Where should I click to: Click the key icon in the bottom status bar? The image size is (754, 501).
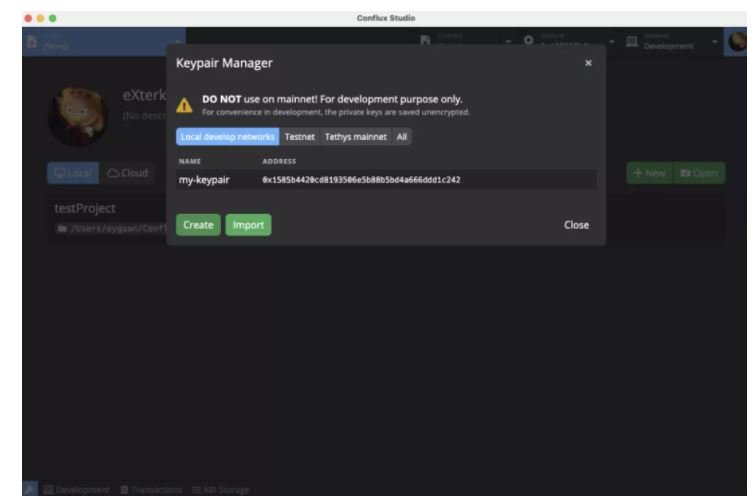point(30,489)
